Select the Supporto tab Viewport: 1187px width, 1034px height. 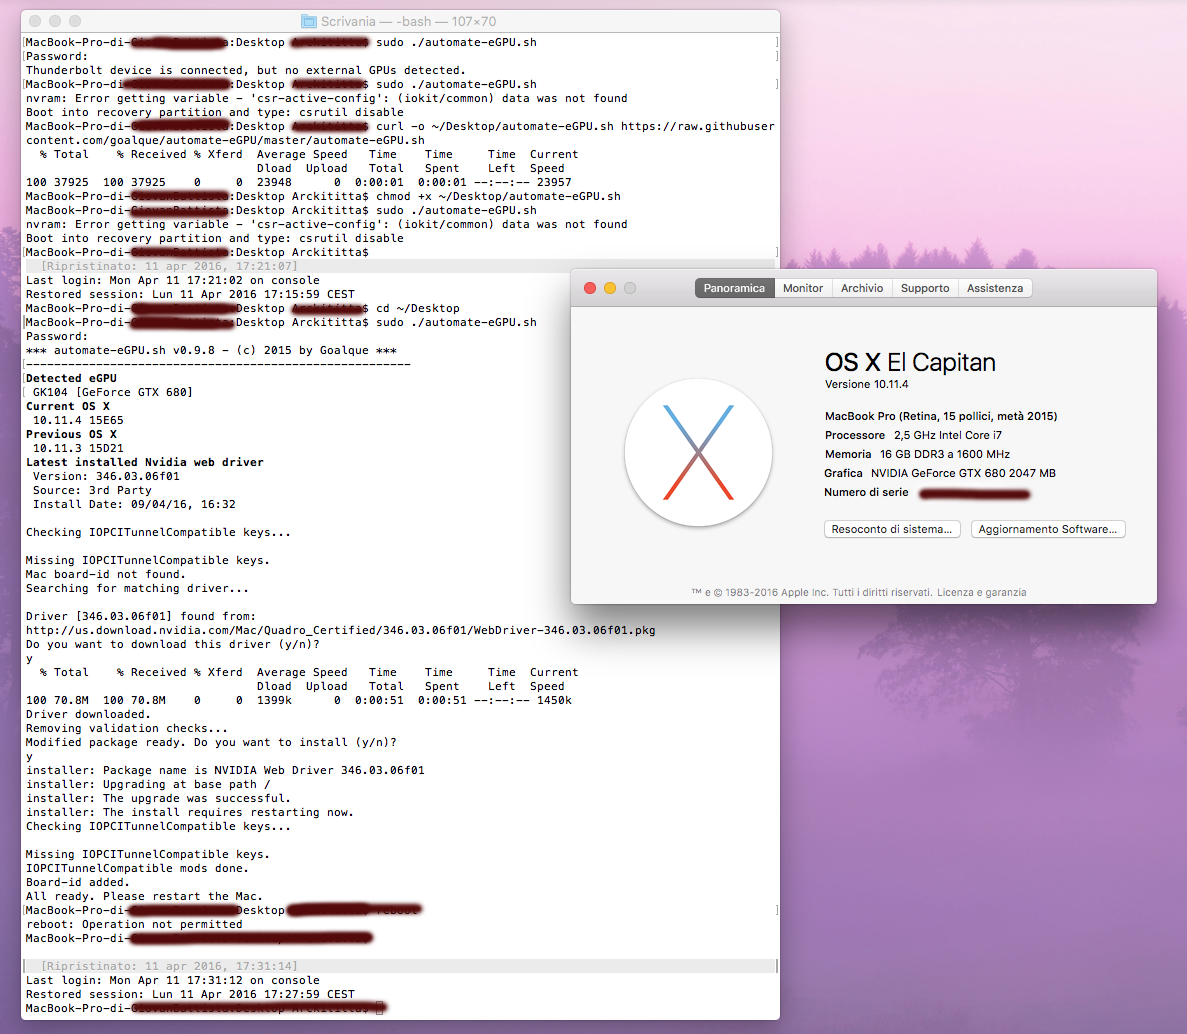[x=924, y=288]
